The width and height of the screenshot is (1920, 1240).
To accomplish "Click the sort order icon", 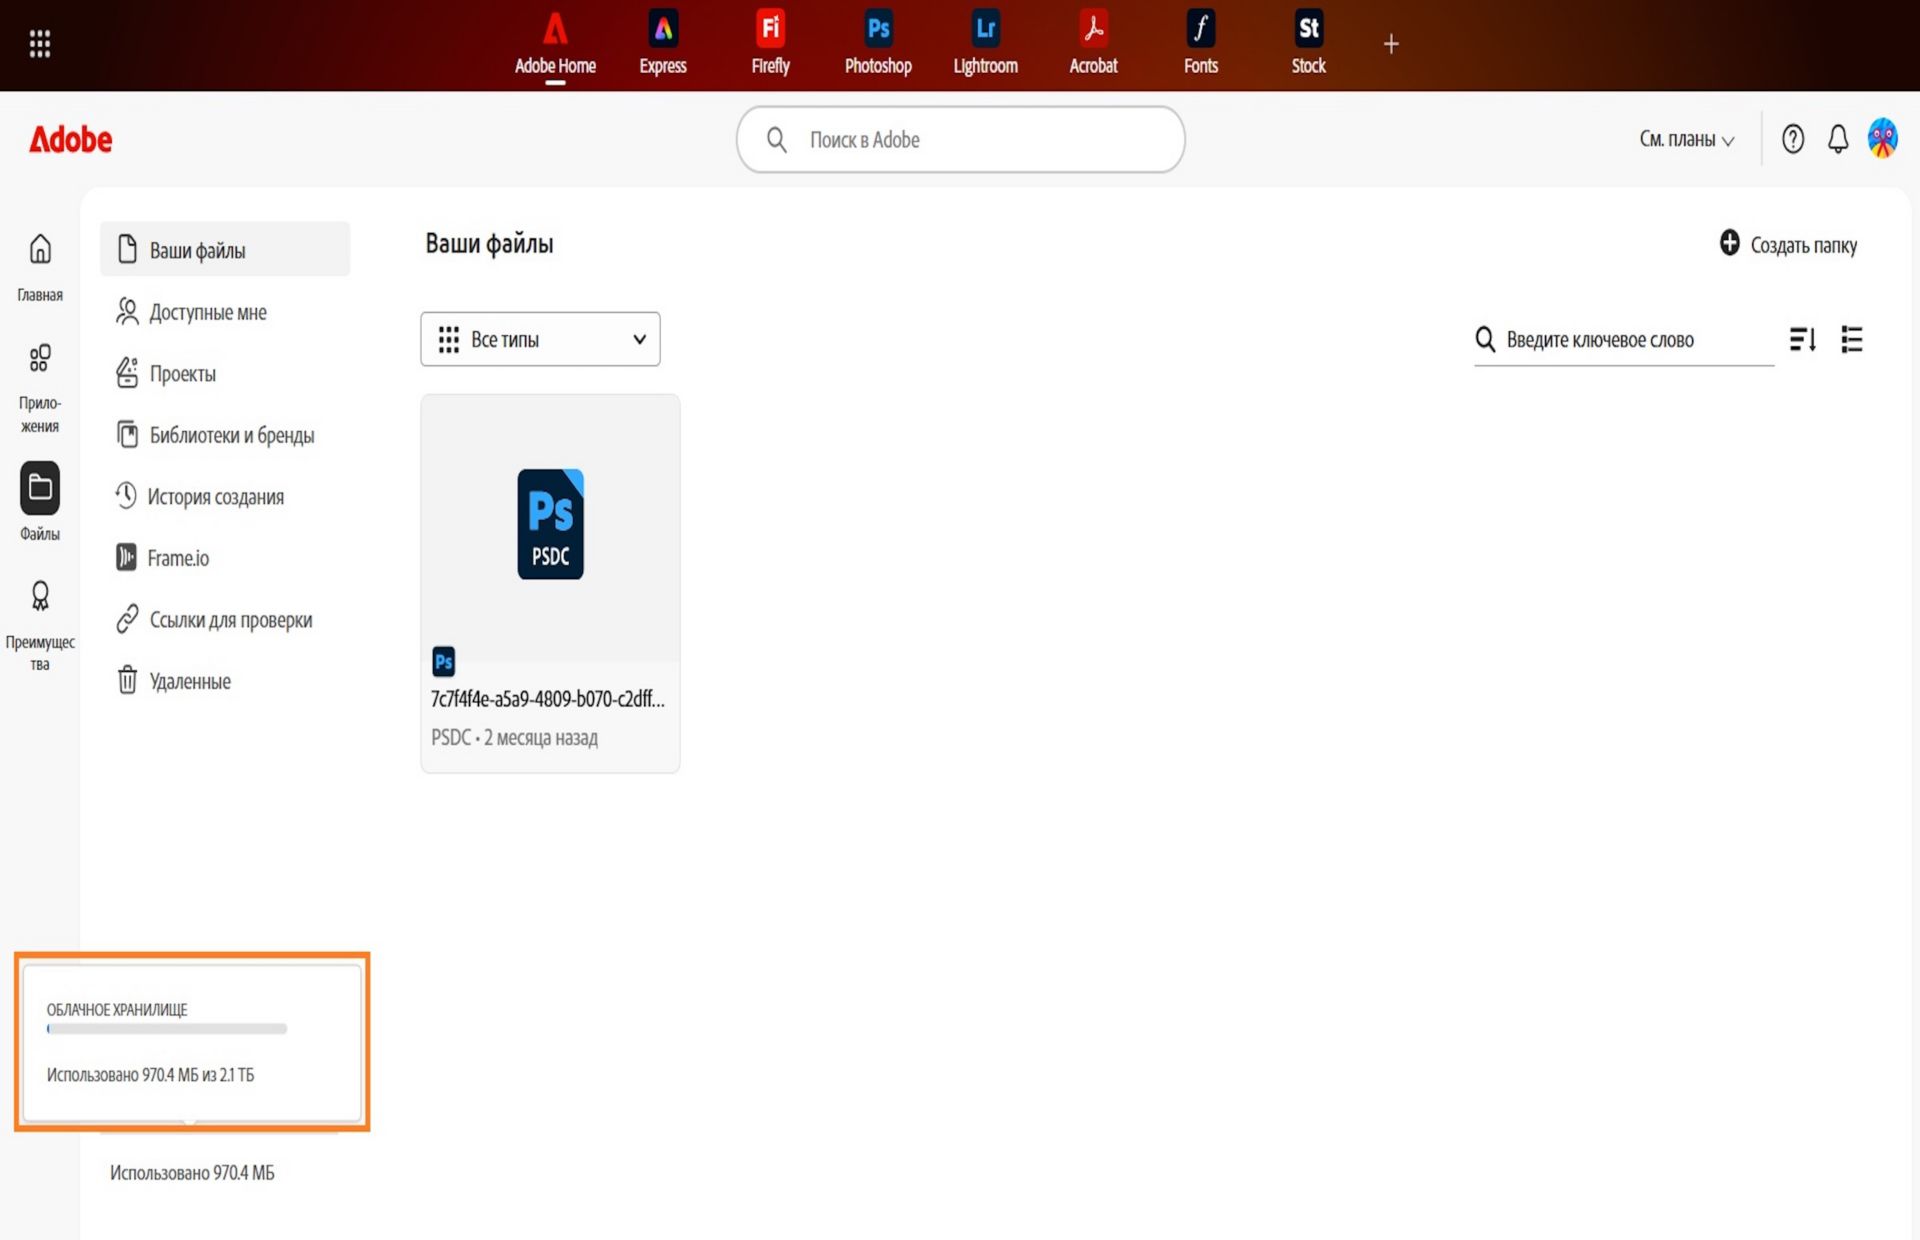I will [x=1803, y=340].
